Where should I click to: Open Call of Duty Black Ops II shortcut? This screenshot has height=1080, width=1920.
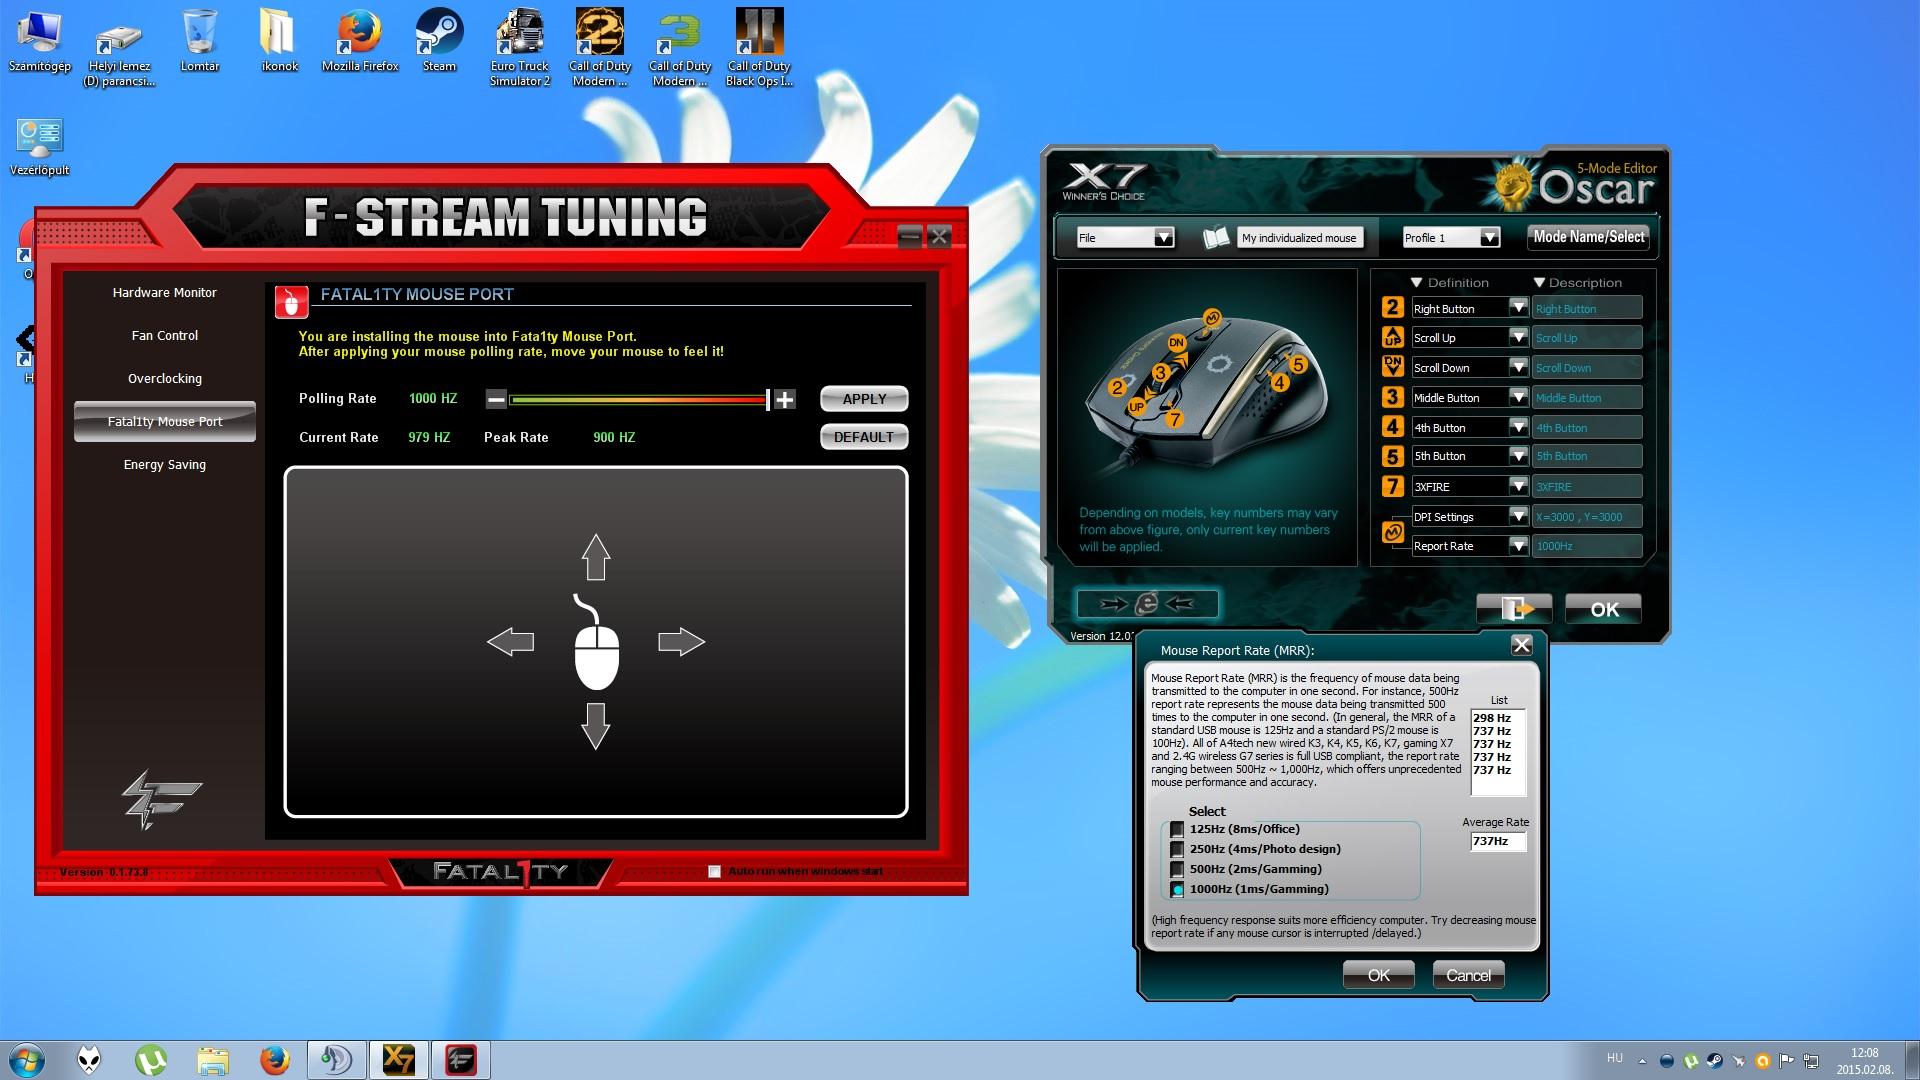click(759, 47)
